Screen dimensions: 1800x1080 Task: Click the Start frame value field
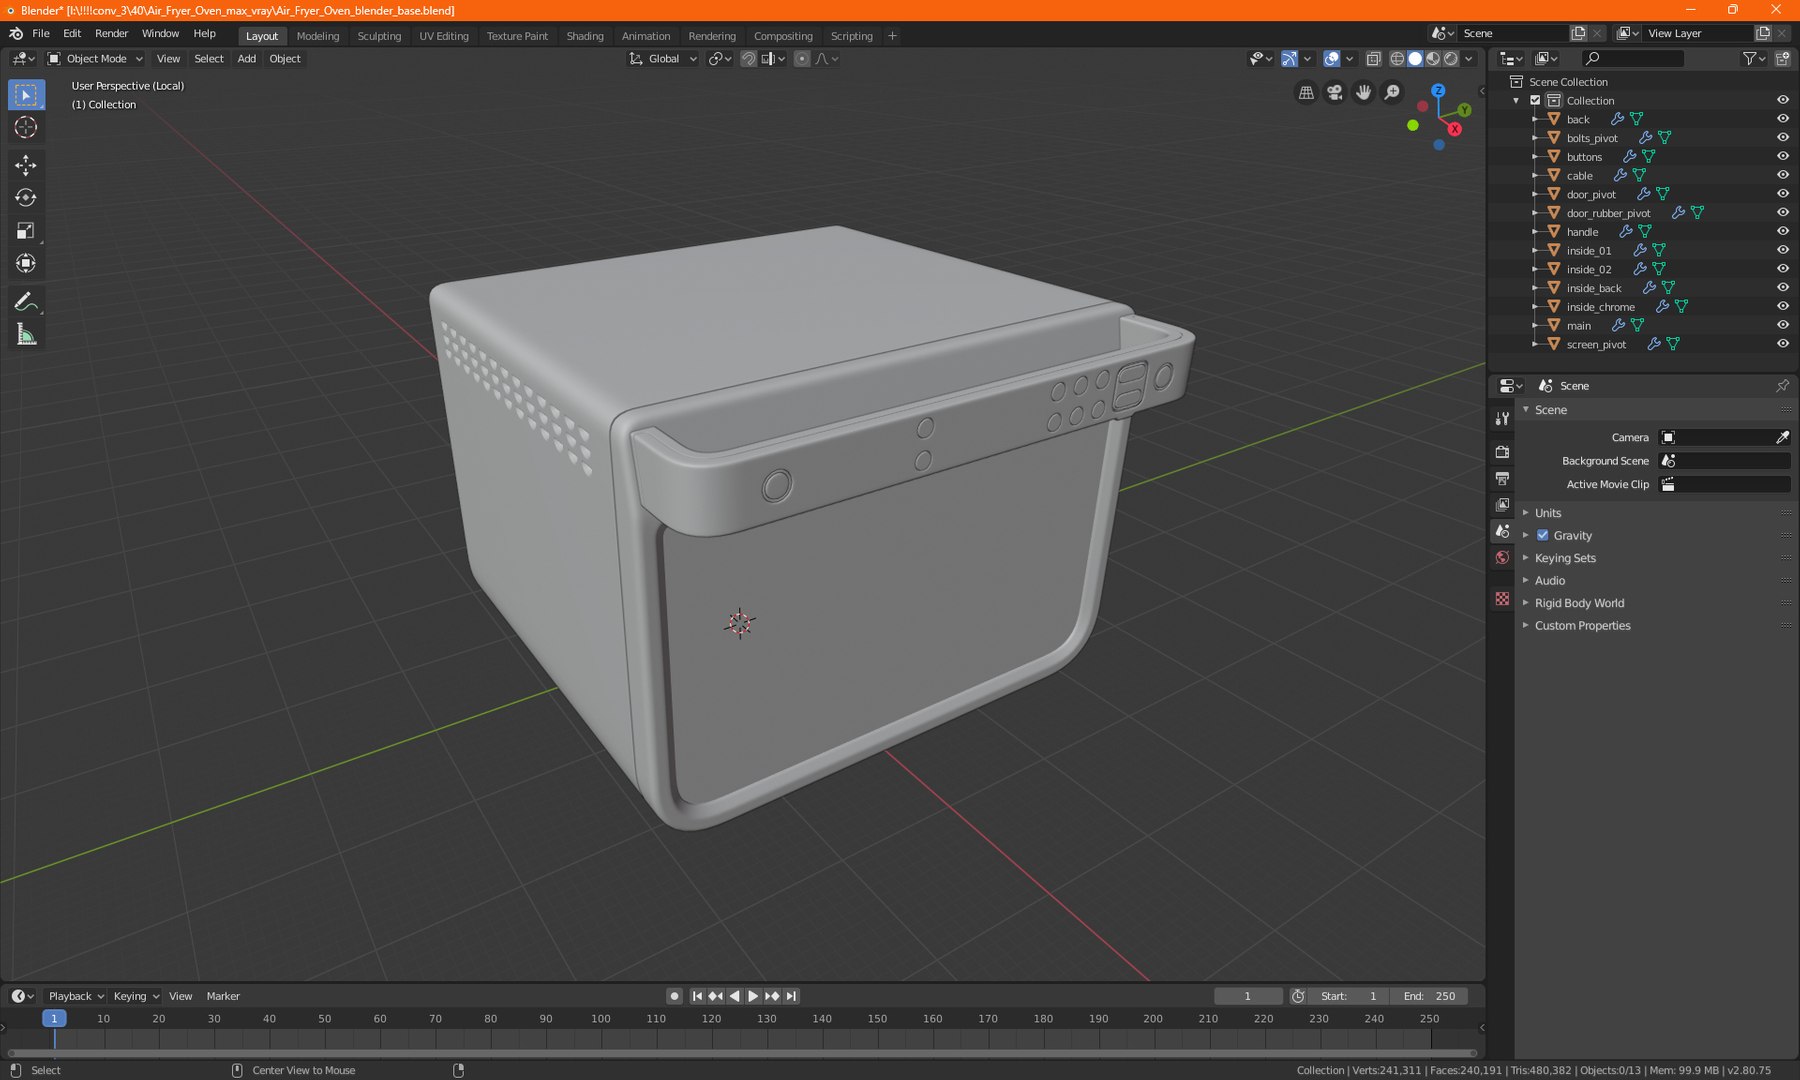[1350, 996]
